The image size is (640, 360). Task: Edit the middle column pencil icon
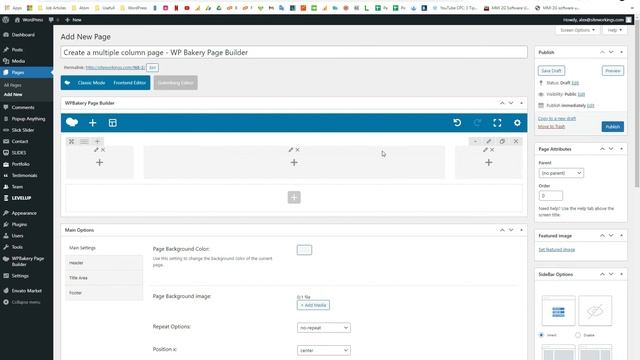click(291, 150)
